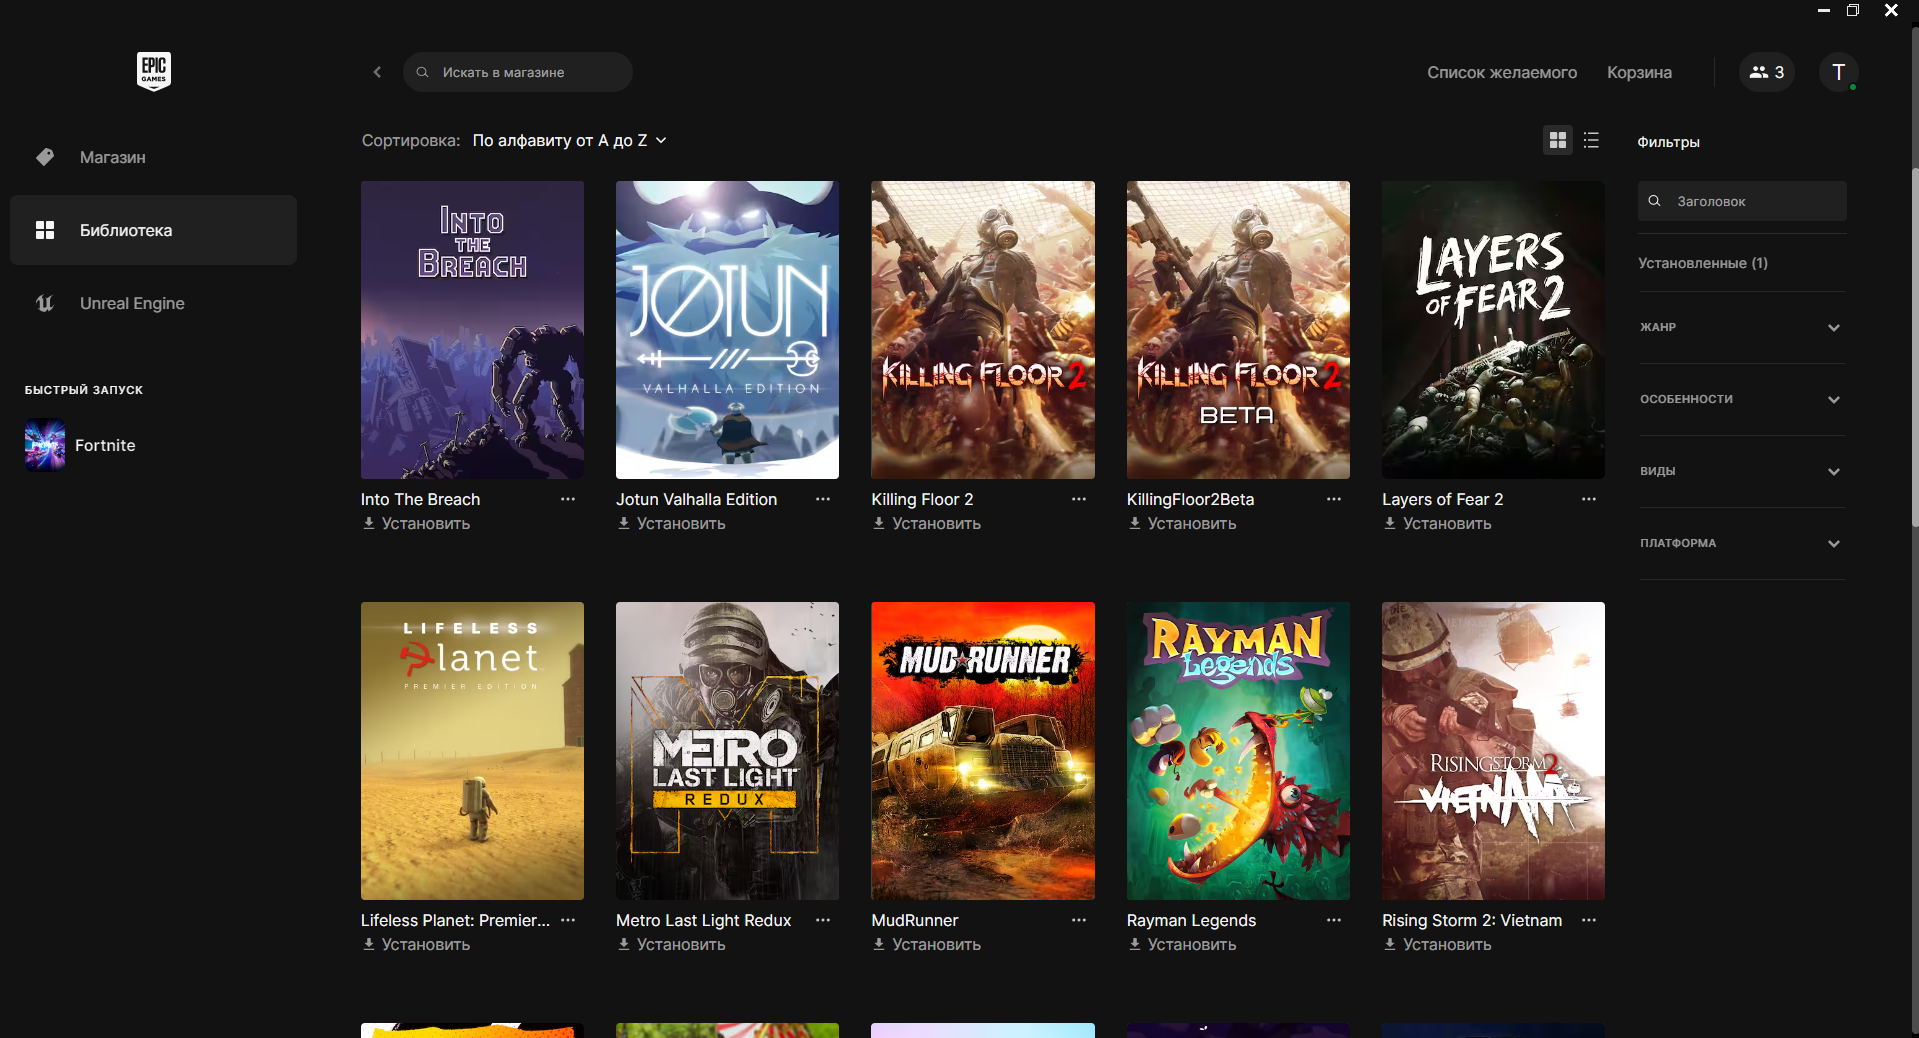This screenshot has width=1919, height=1038.
Task: Open Список желаемого wishlist
Action: coord(1502,72)
